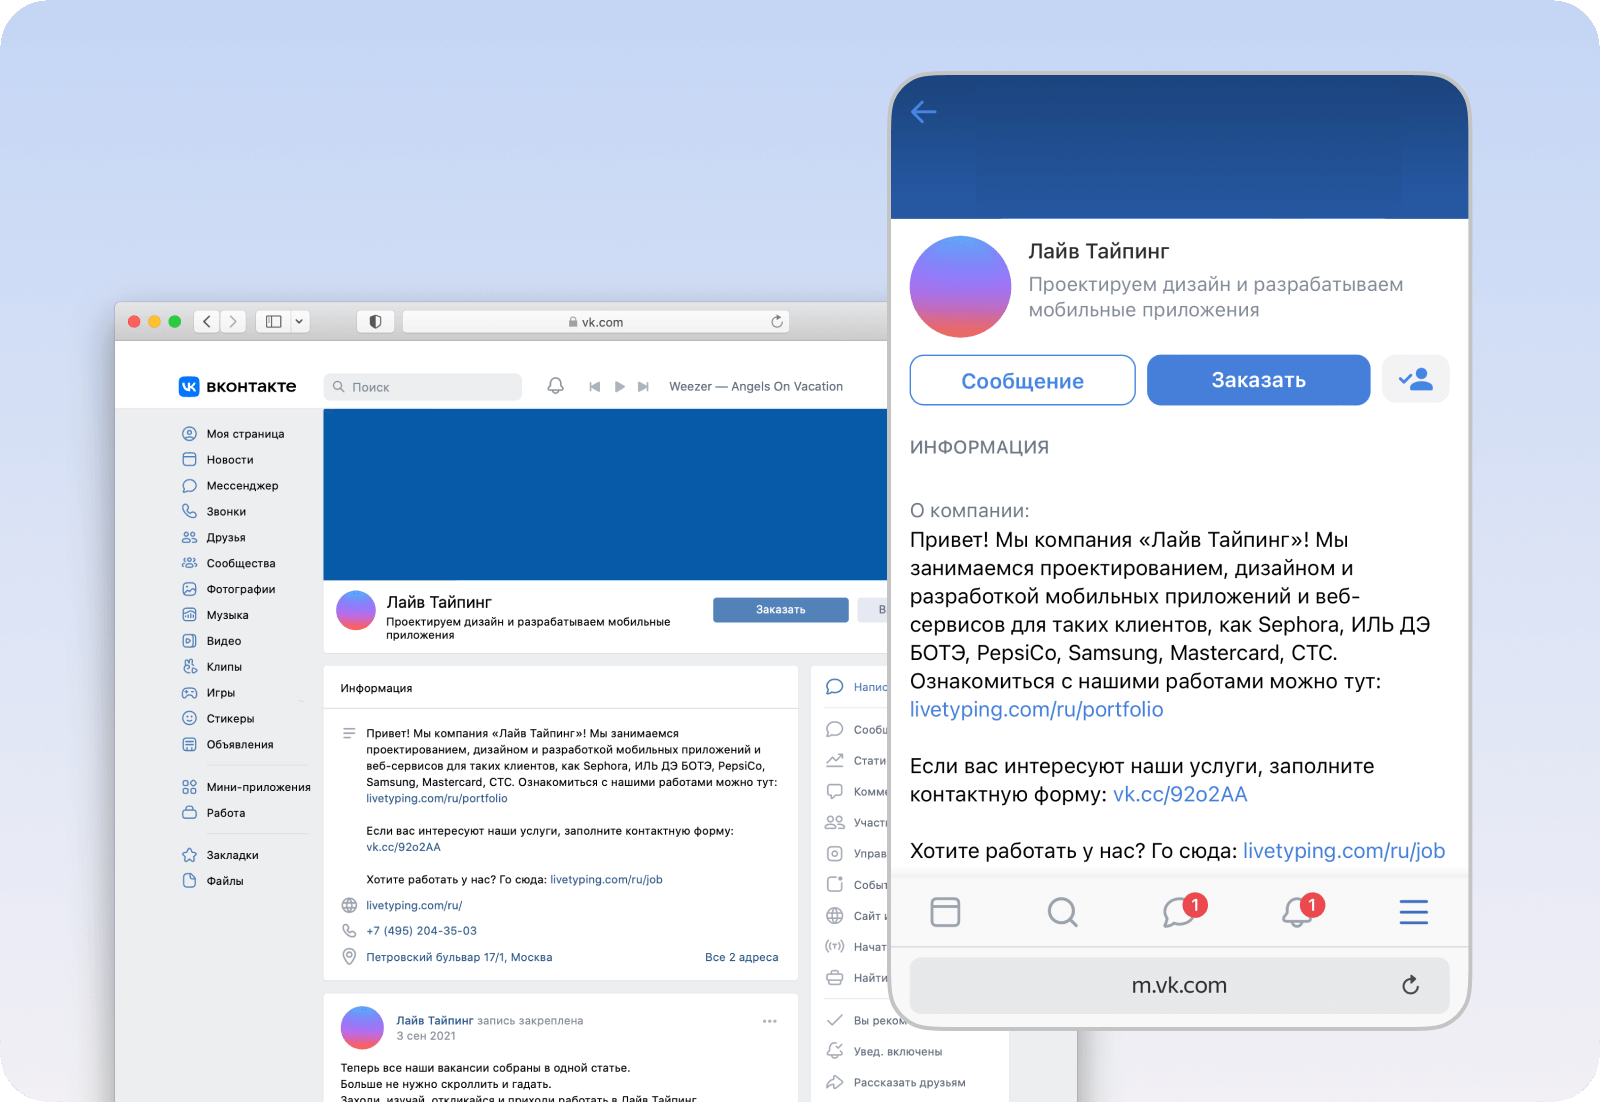Screen dimensions: 1600x1102
Task: Click the Файлы sidebar icon
Action: point(189,881)
